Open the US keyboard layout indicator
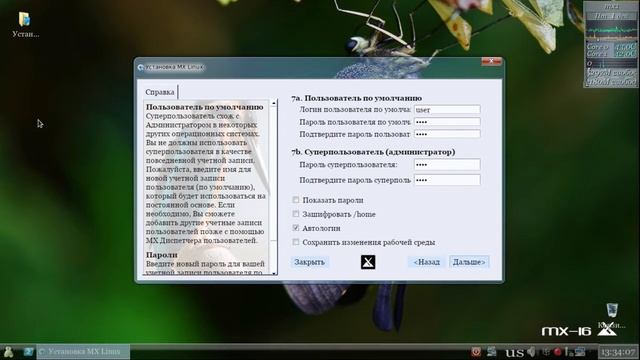 tap(514, 352)
